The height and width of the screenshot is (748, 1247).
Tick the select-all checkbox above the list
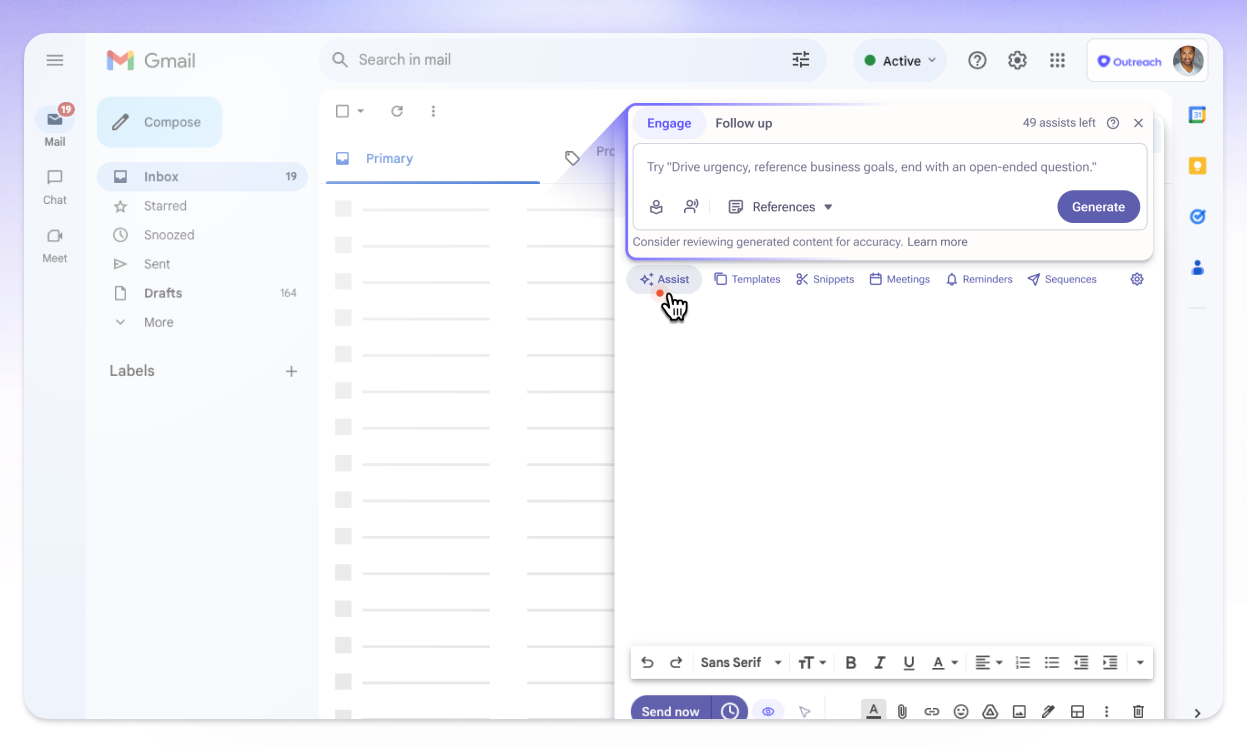coord(342,111)
